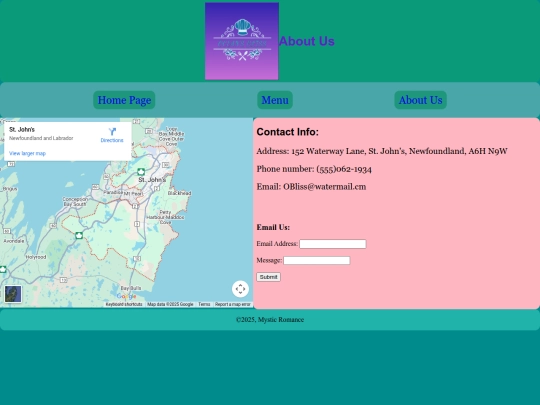
Task: Click the Bay Bulls label on map
Action: coord(131,288)
